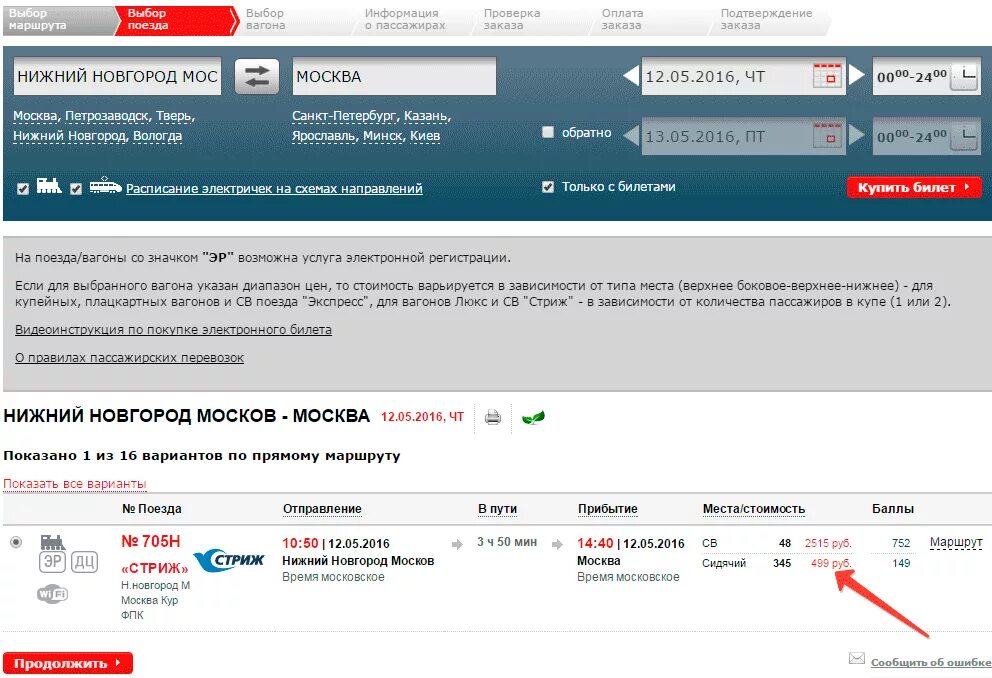992x678 pixels.
Task: Choose Тверь quick departure suggestion
Action: pos(173,116)
